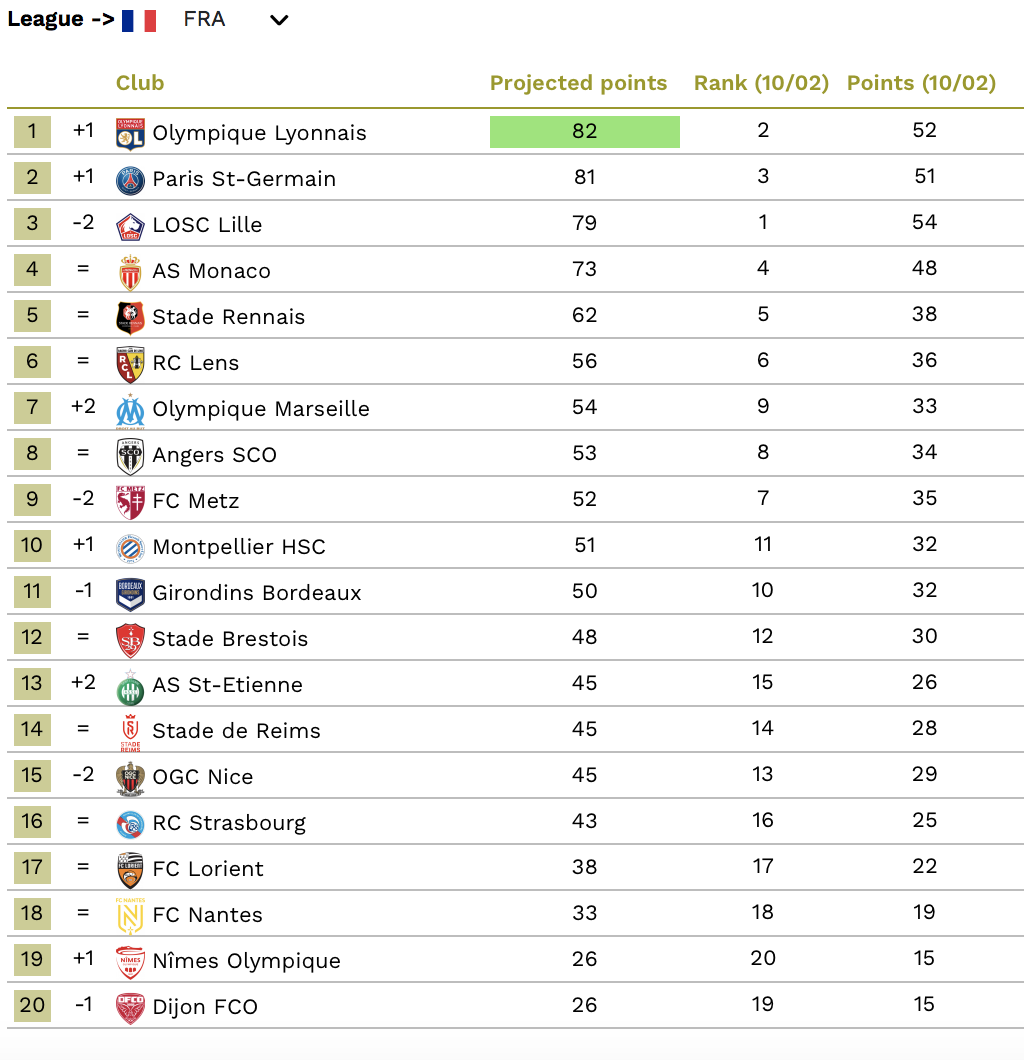1024x1060 pixels.
Task: Click the FC Nantes yellow logo
Action: tap(130, 916)
